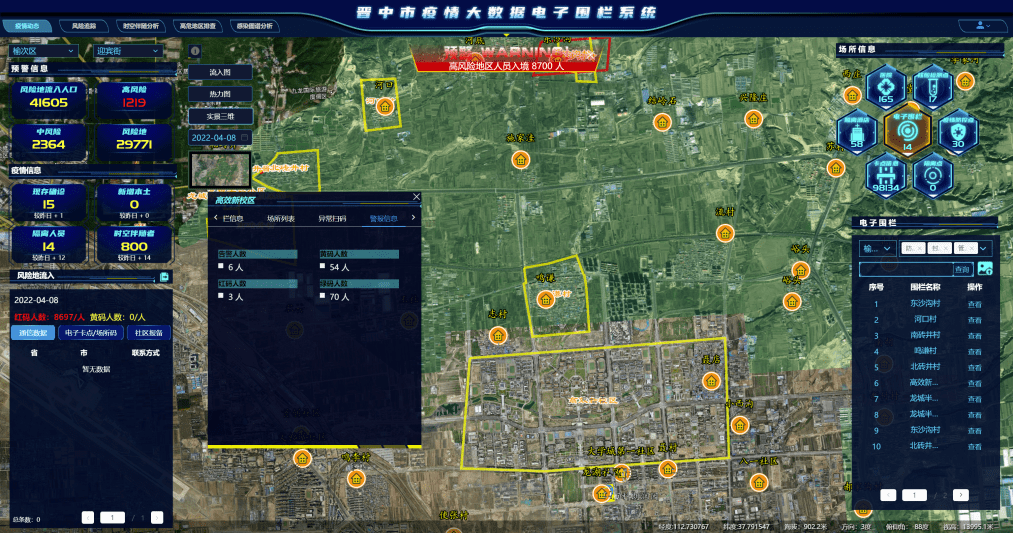Click the satellite map thumbnail preview
This screenshot has height=533, width=1013.
pos(219,169)
